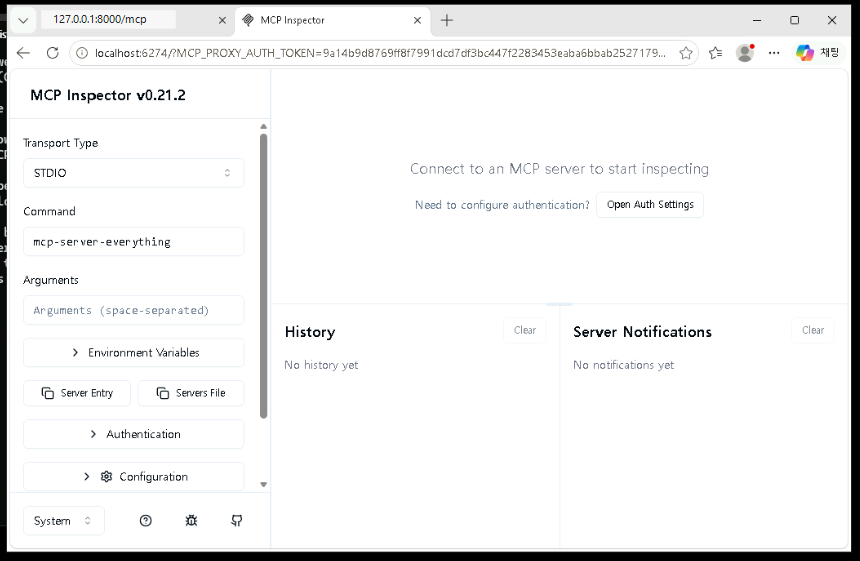
Task: Focus the Arguments input field
Action: pos(133,310)
